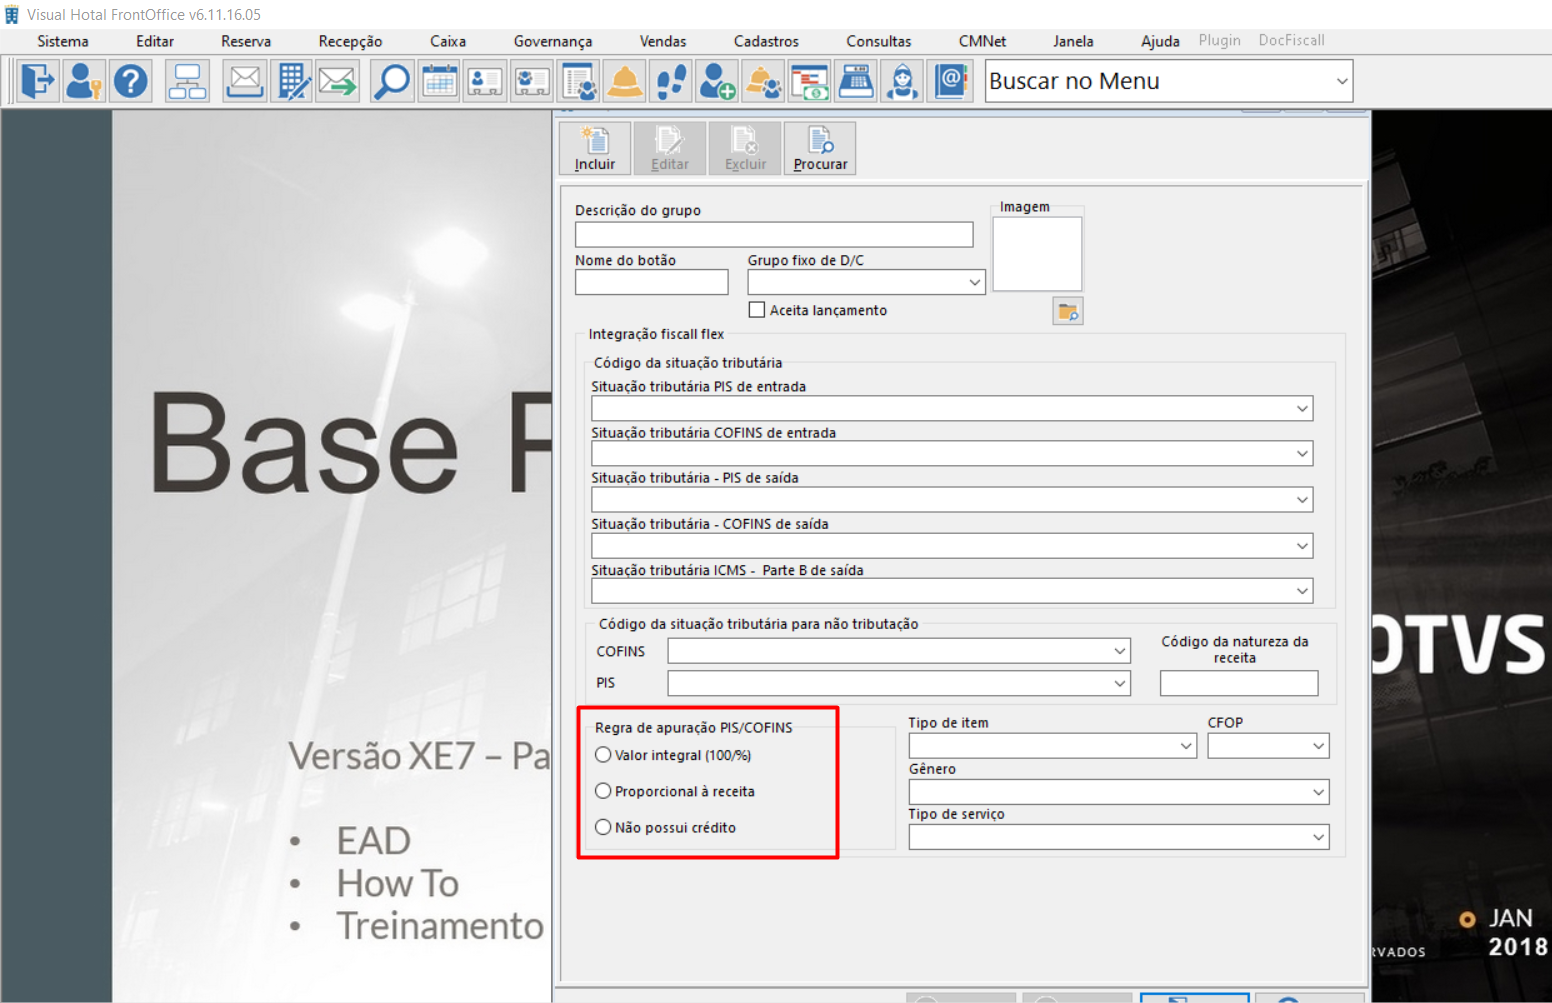Click the envelope with green arrow icon
This screenshot has width=1552, height=1003.
pos(338,81)
